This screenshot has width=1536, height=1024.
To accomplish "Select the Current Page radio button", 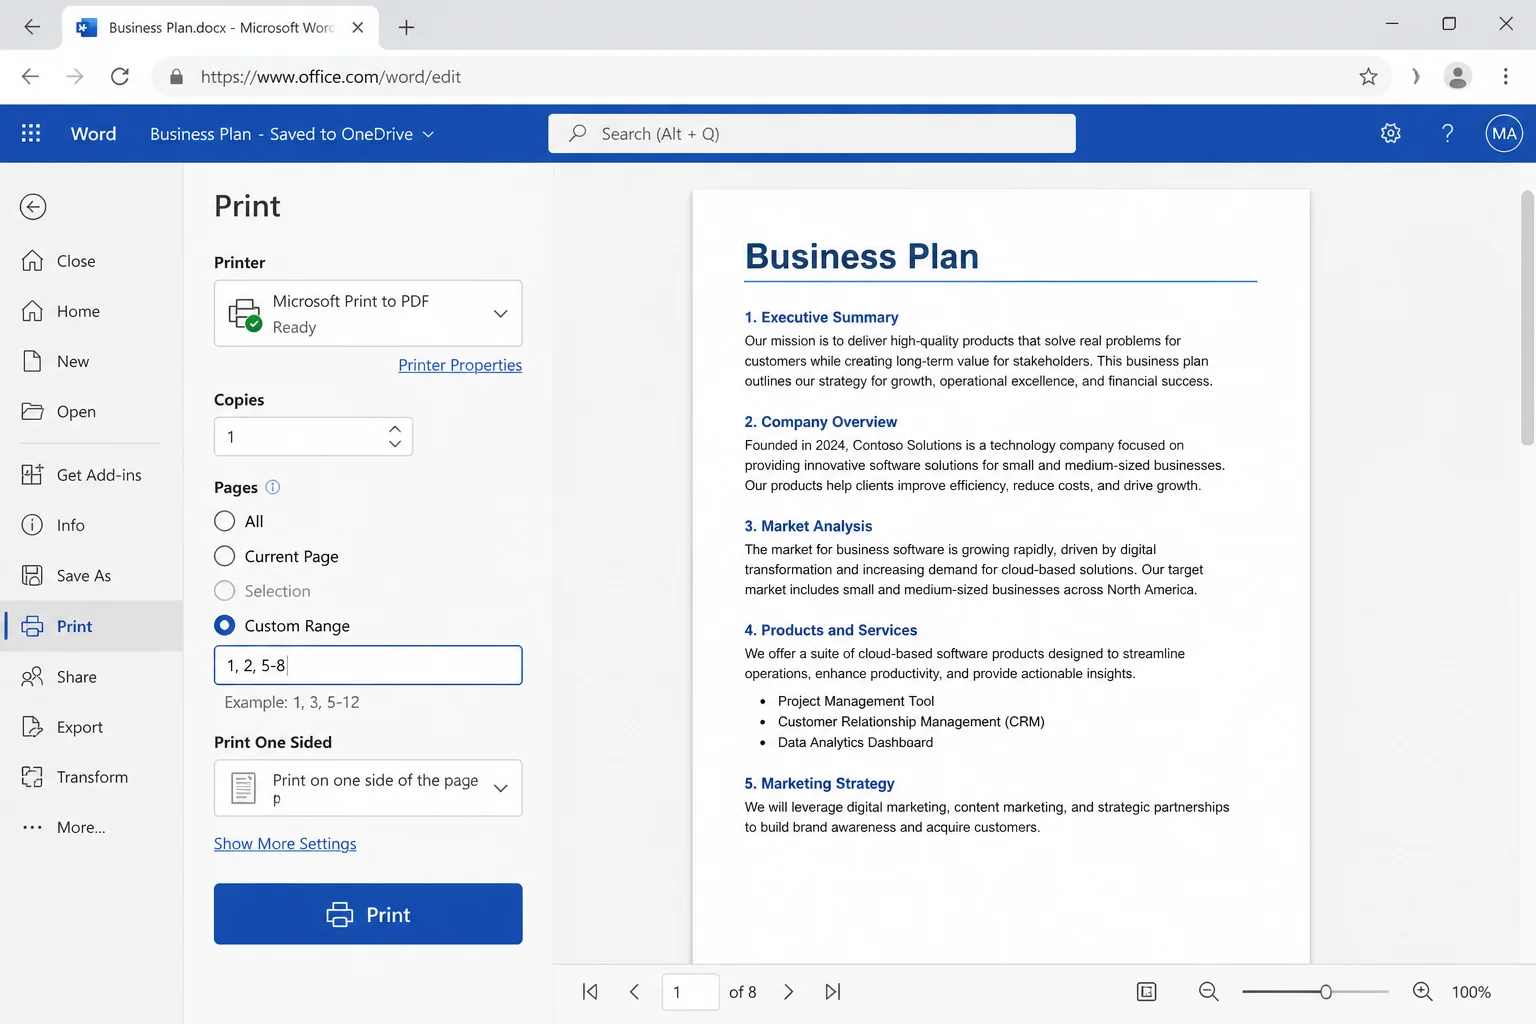I will click(x=225, y=556).
